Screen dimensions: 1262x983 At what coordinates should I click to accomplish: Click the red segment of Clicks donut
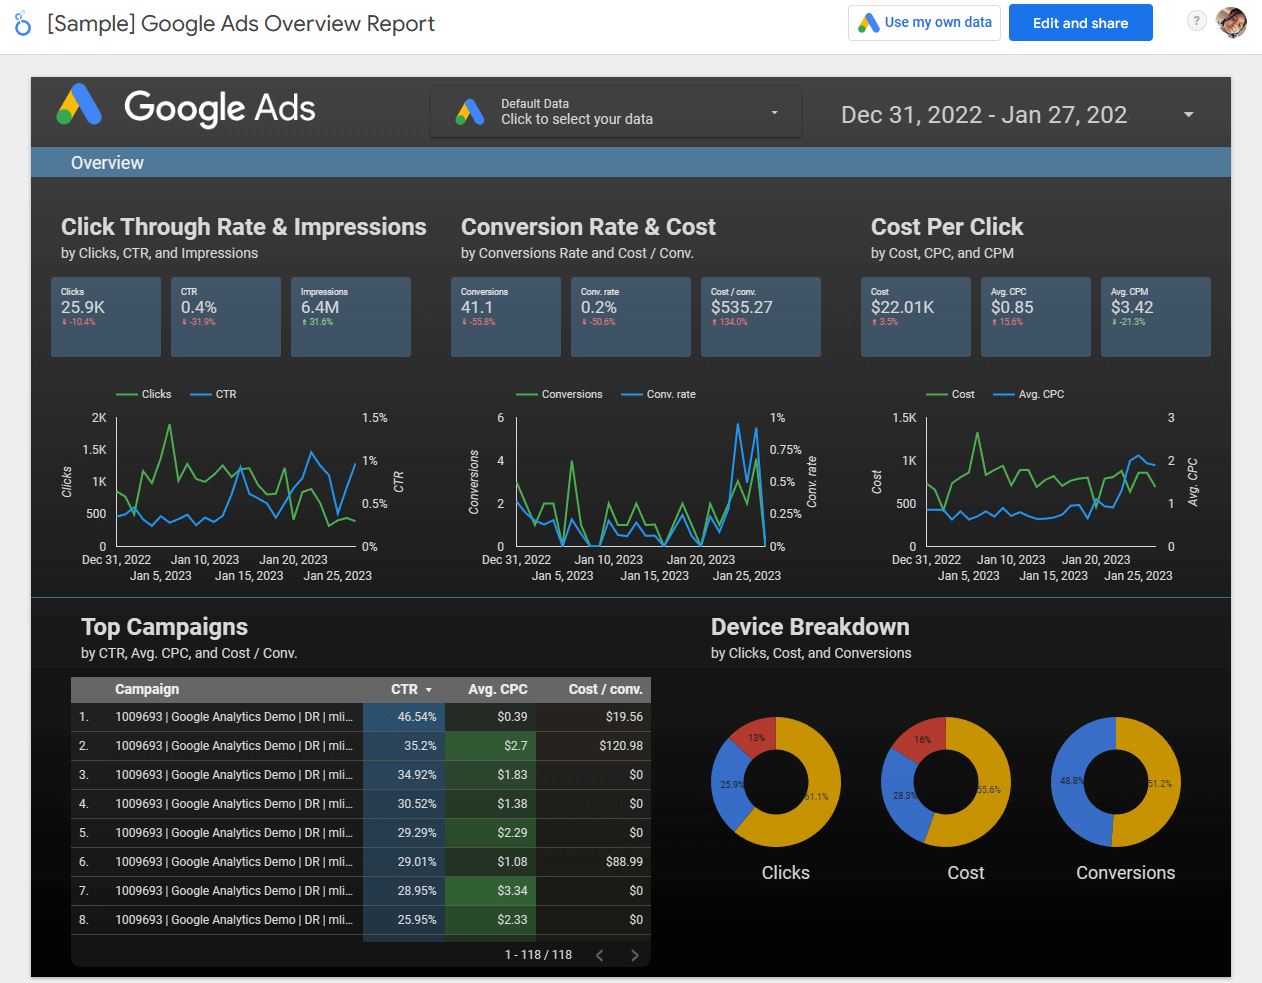755,735
